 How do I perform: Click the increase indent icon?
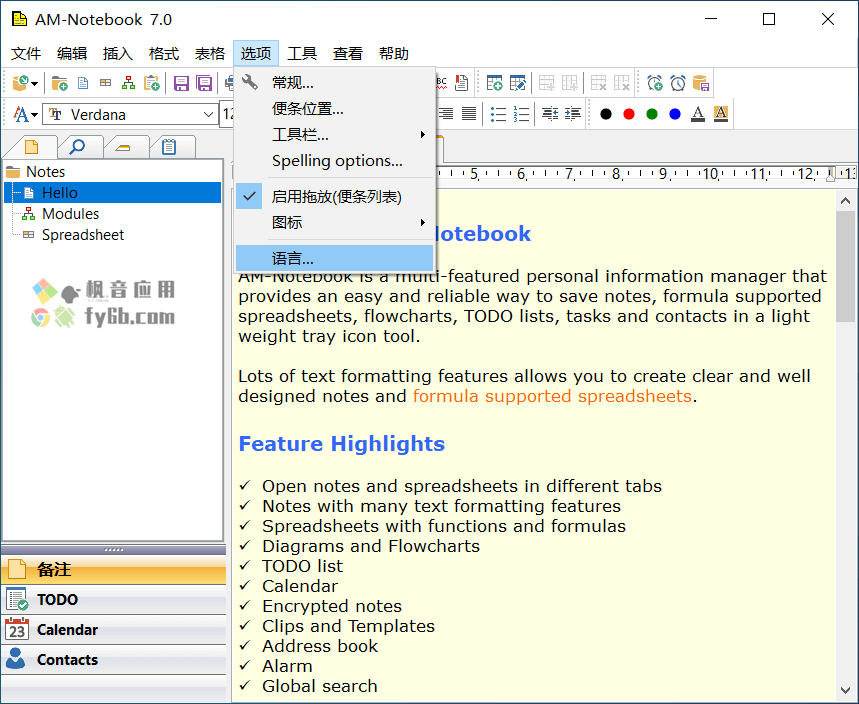tap(573, 114)
